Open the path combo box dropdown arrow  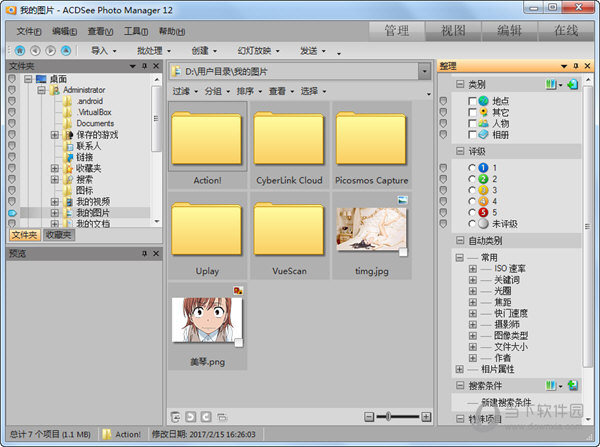click(424, 71)
